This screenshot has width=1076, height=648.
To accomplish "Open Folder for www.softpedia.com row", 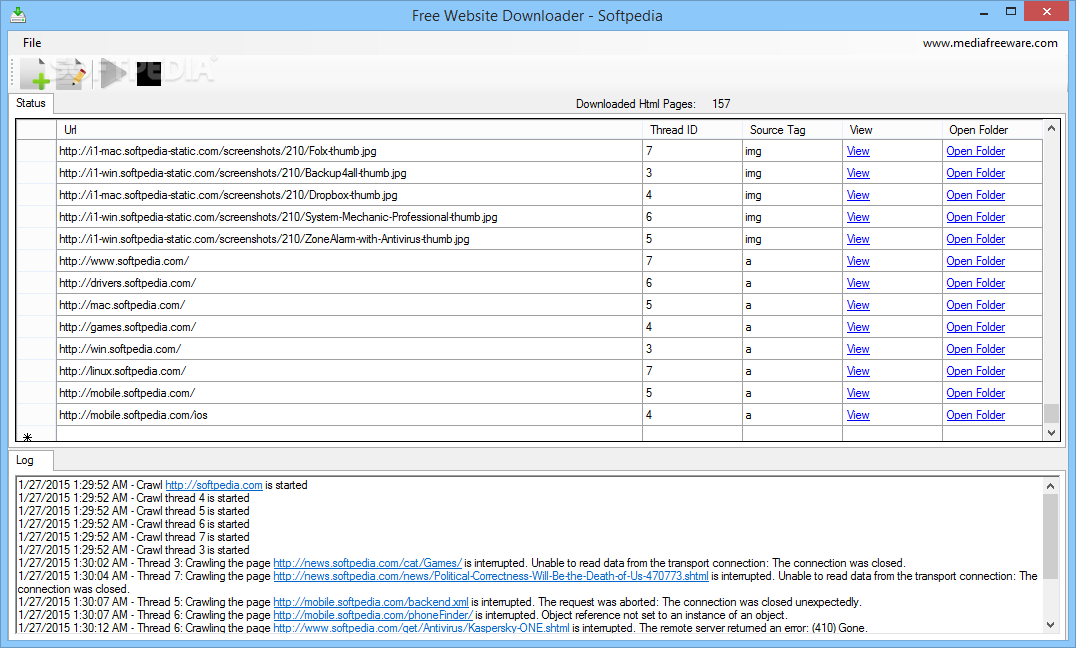I will [x=975, y=261].
